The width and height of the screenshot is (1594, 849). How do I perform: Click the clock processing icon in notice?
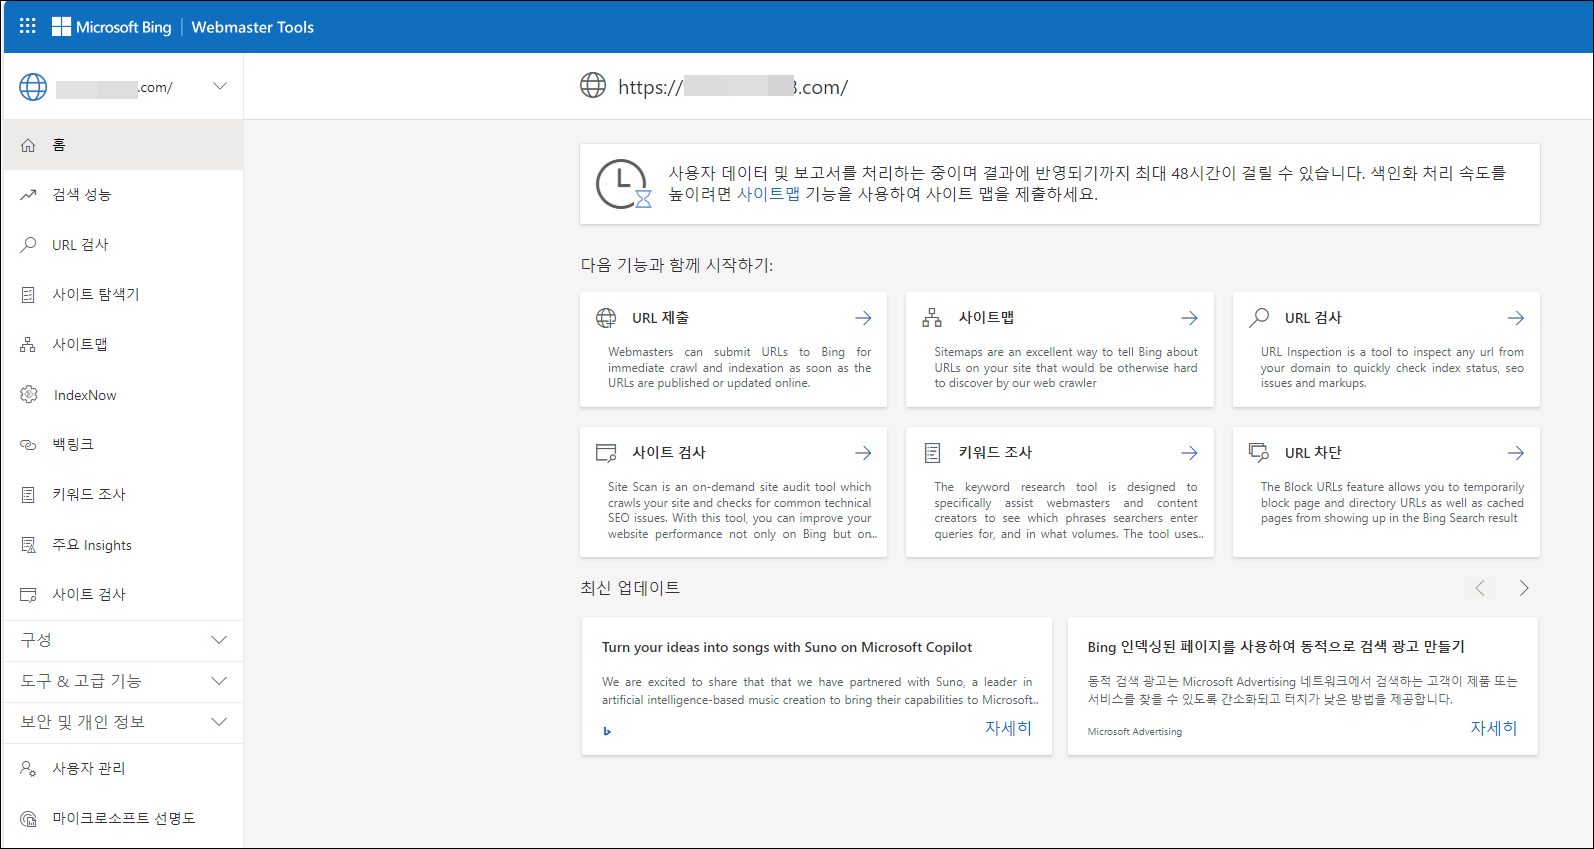click(623, 184)
